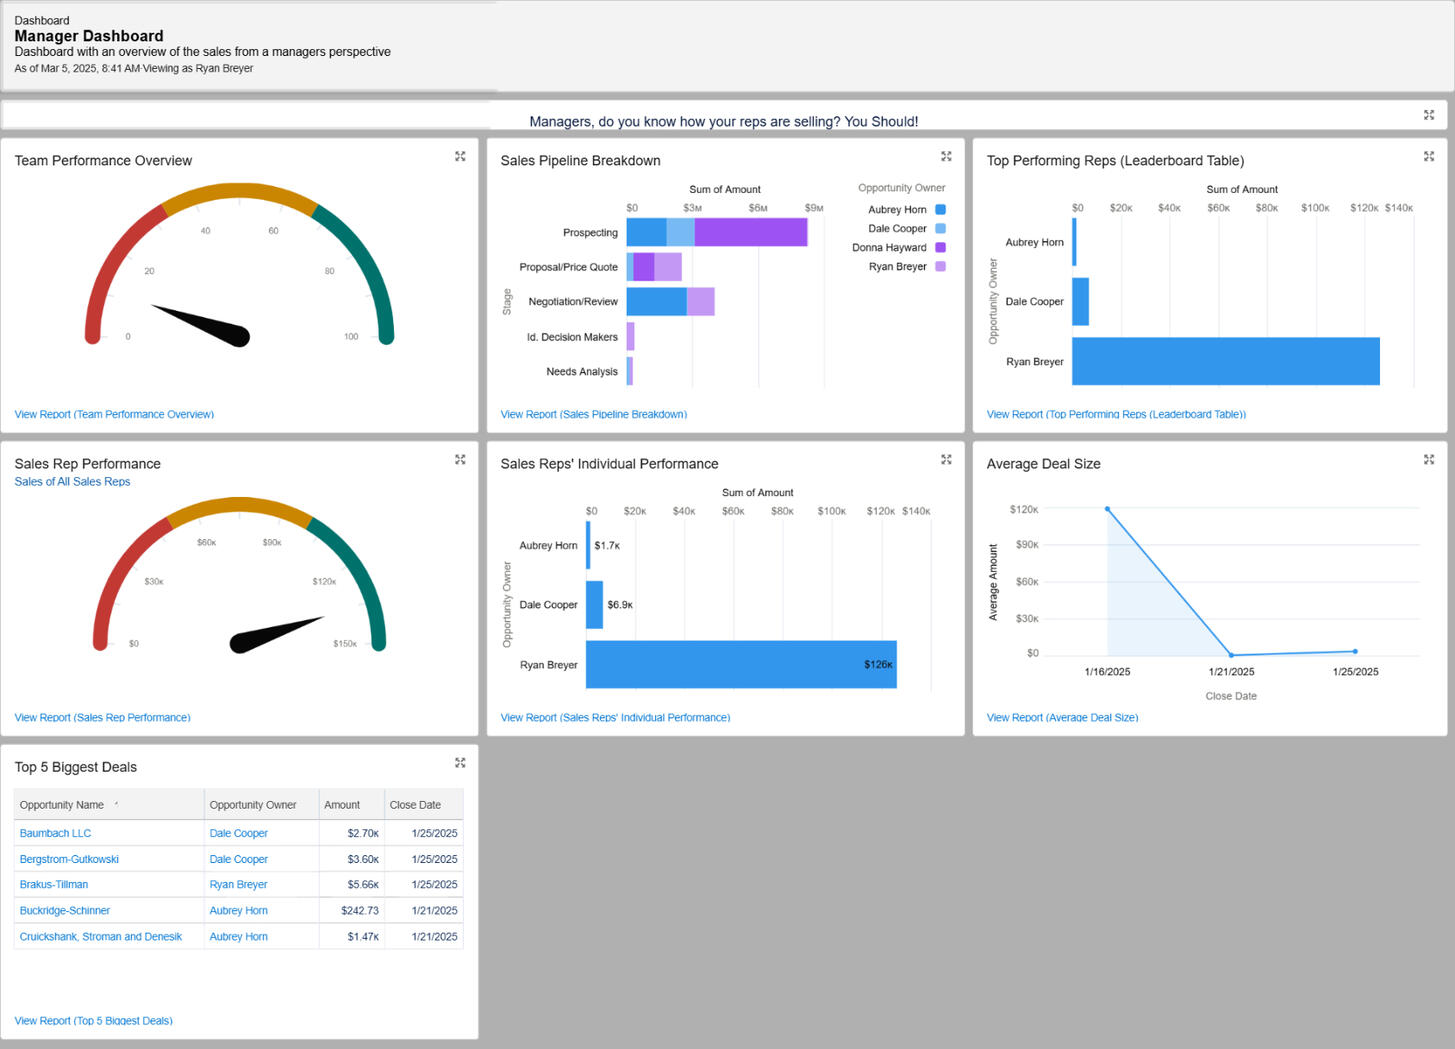
Task: Expand the Sales Rep Performance gauge
Action: click(x=460, y=459)
